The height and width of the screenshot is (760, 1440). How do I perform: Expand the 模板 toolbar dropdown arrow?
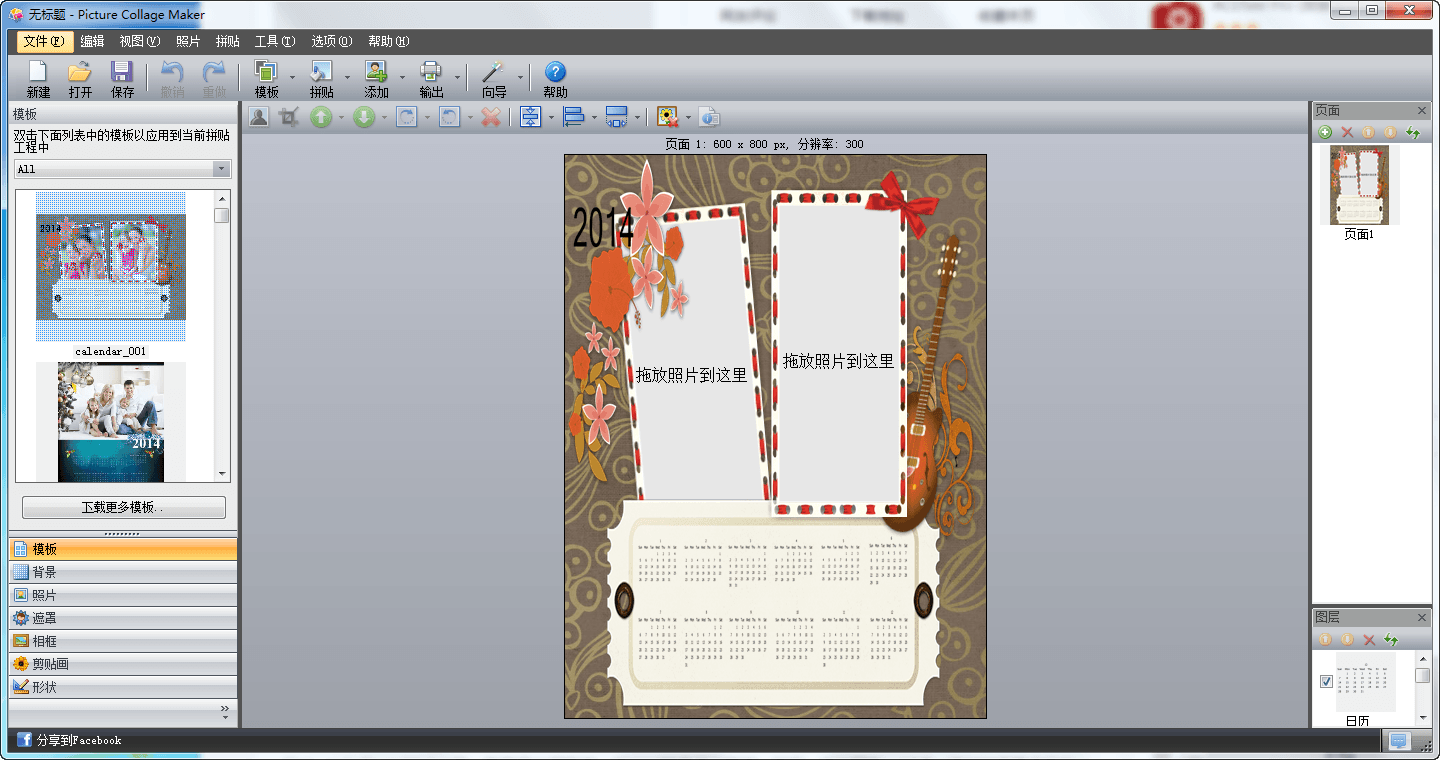point(292,78)
